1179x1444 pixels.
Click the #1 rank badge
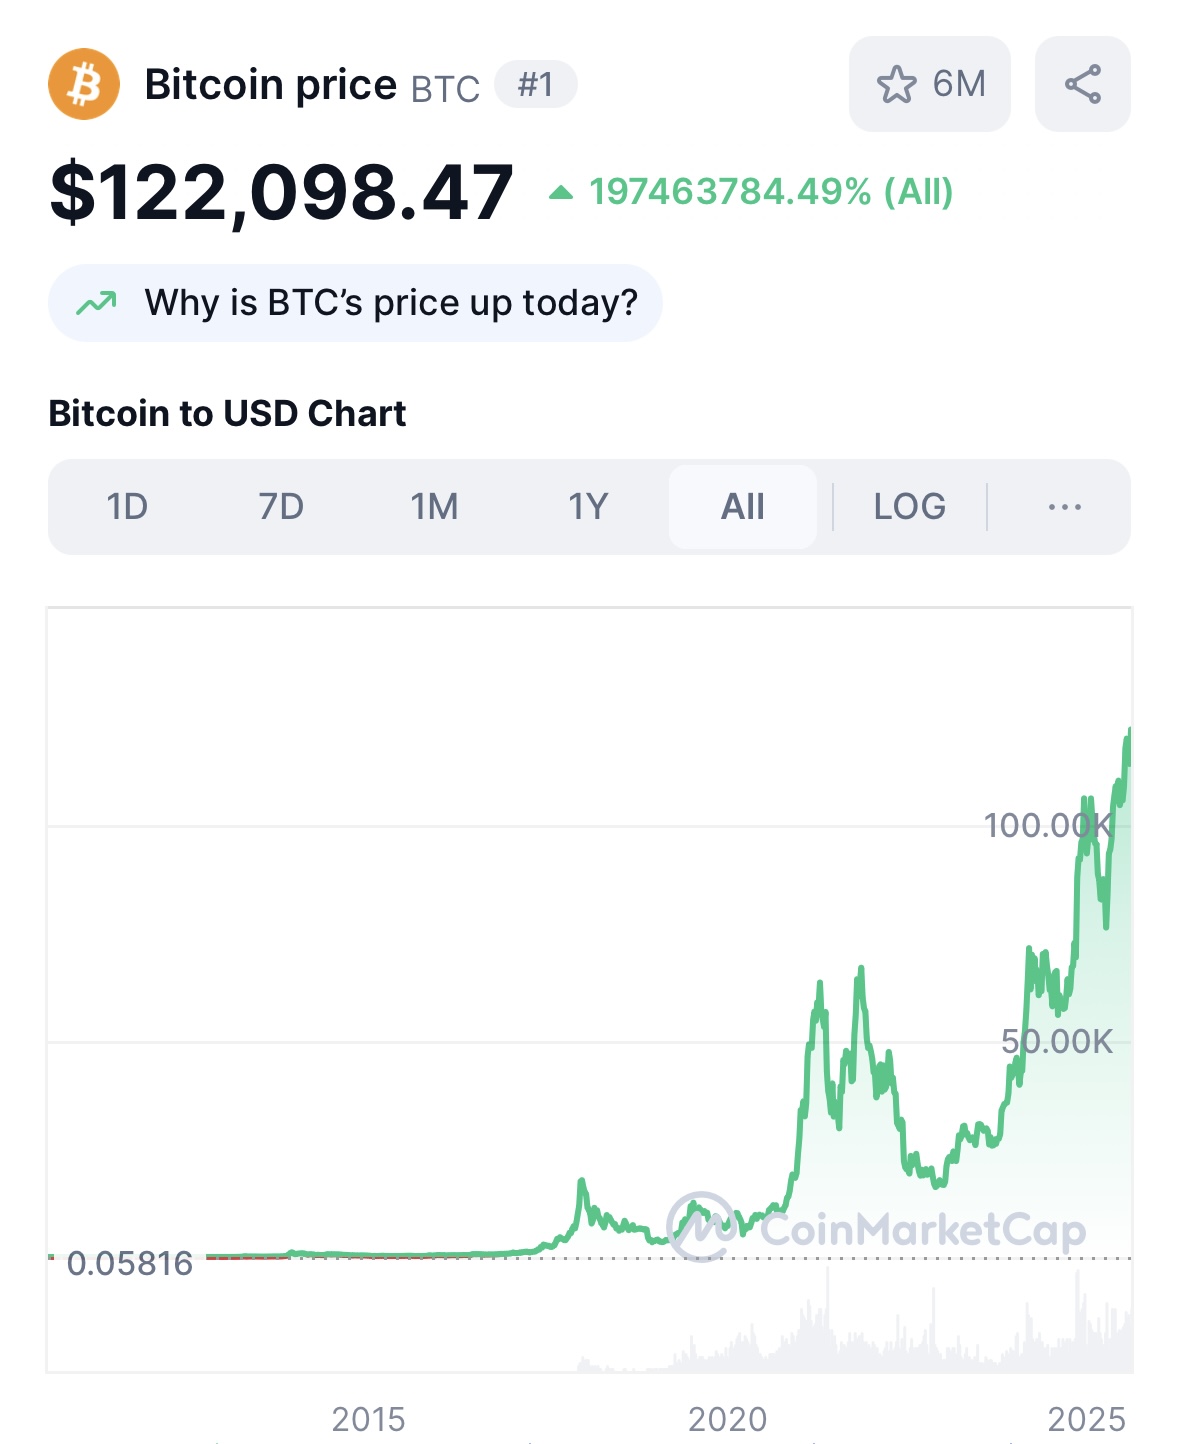[x=536, y=84]
